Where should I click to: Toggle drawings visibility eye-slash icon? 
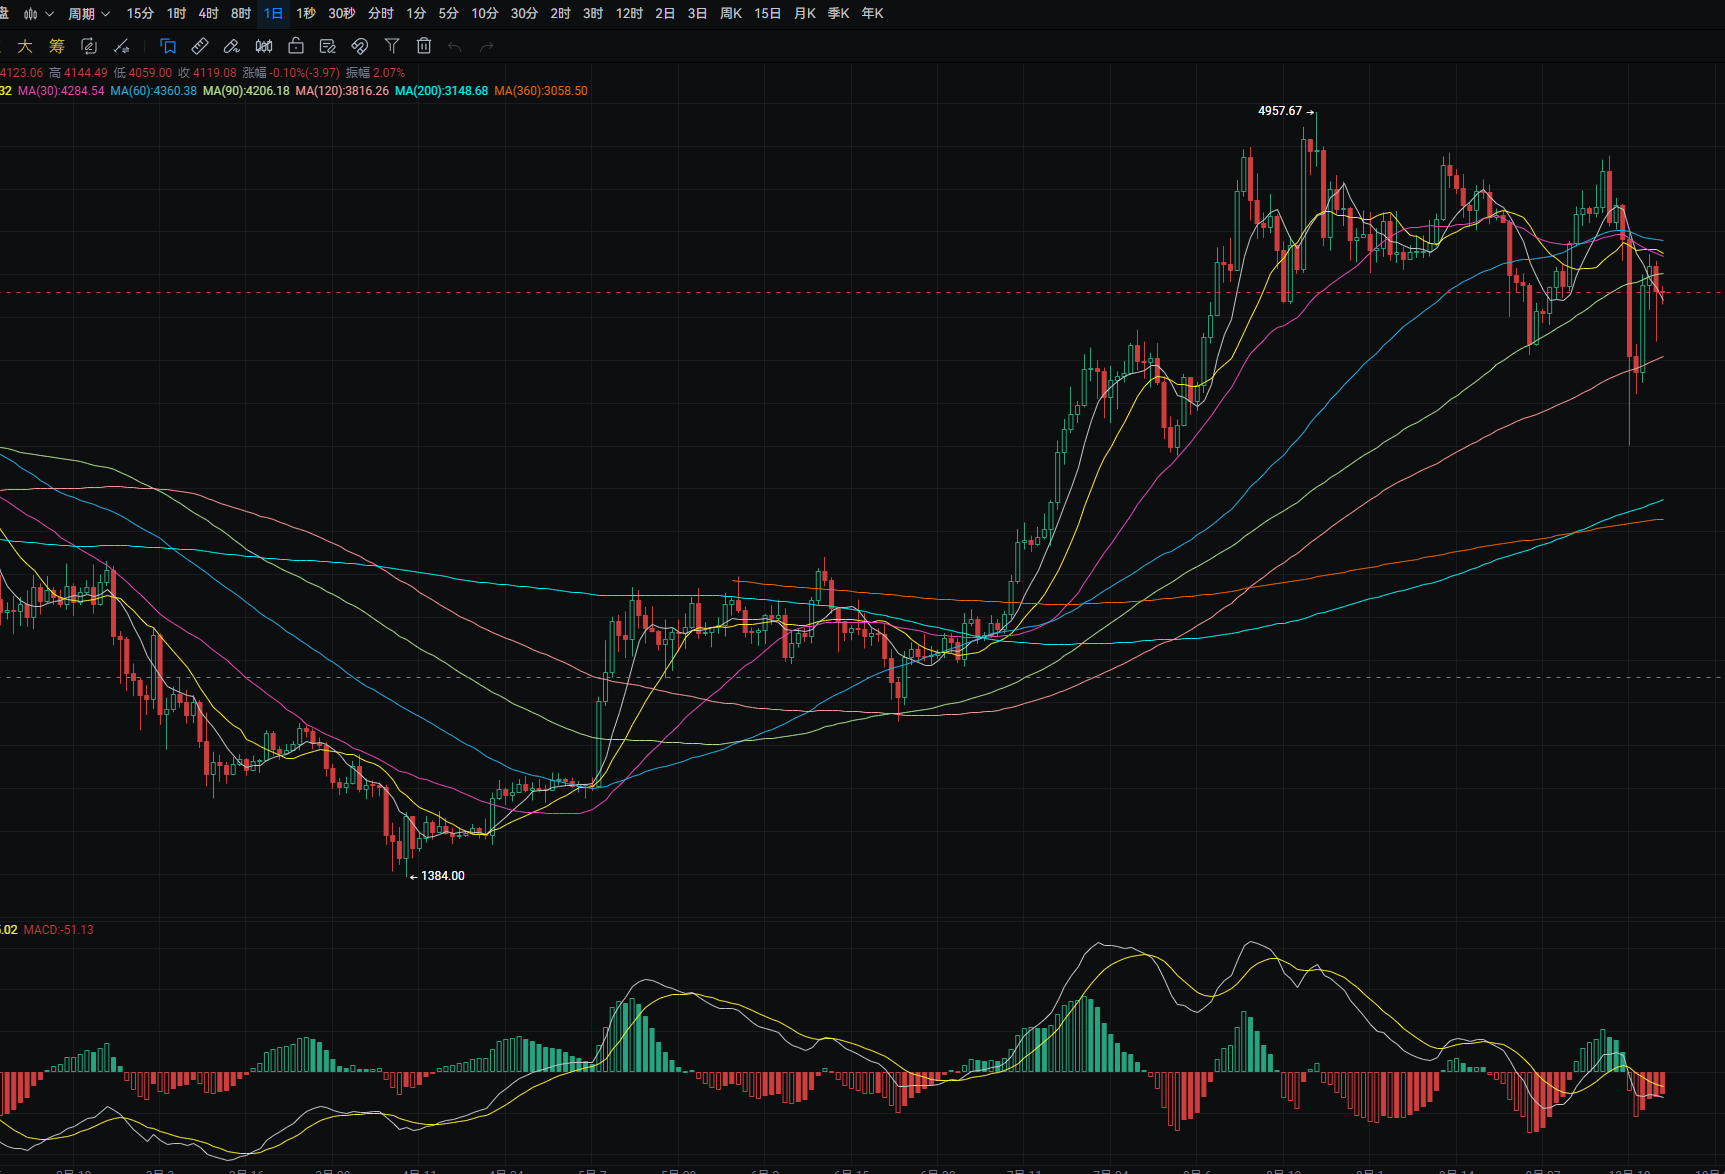coord(360,46)
